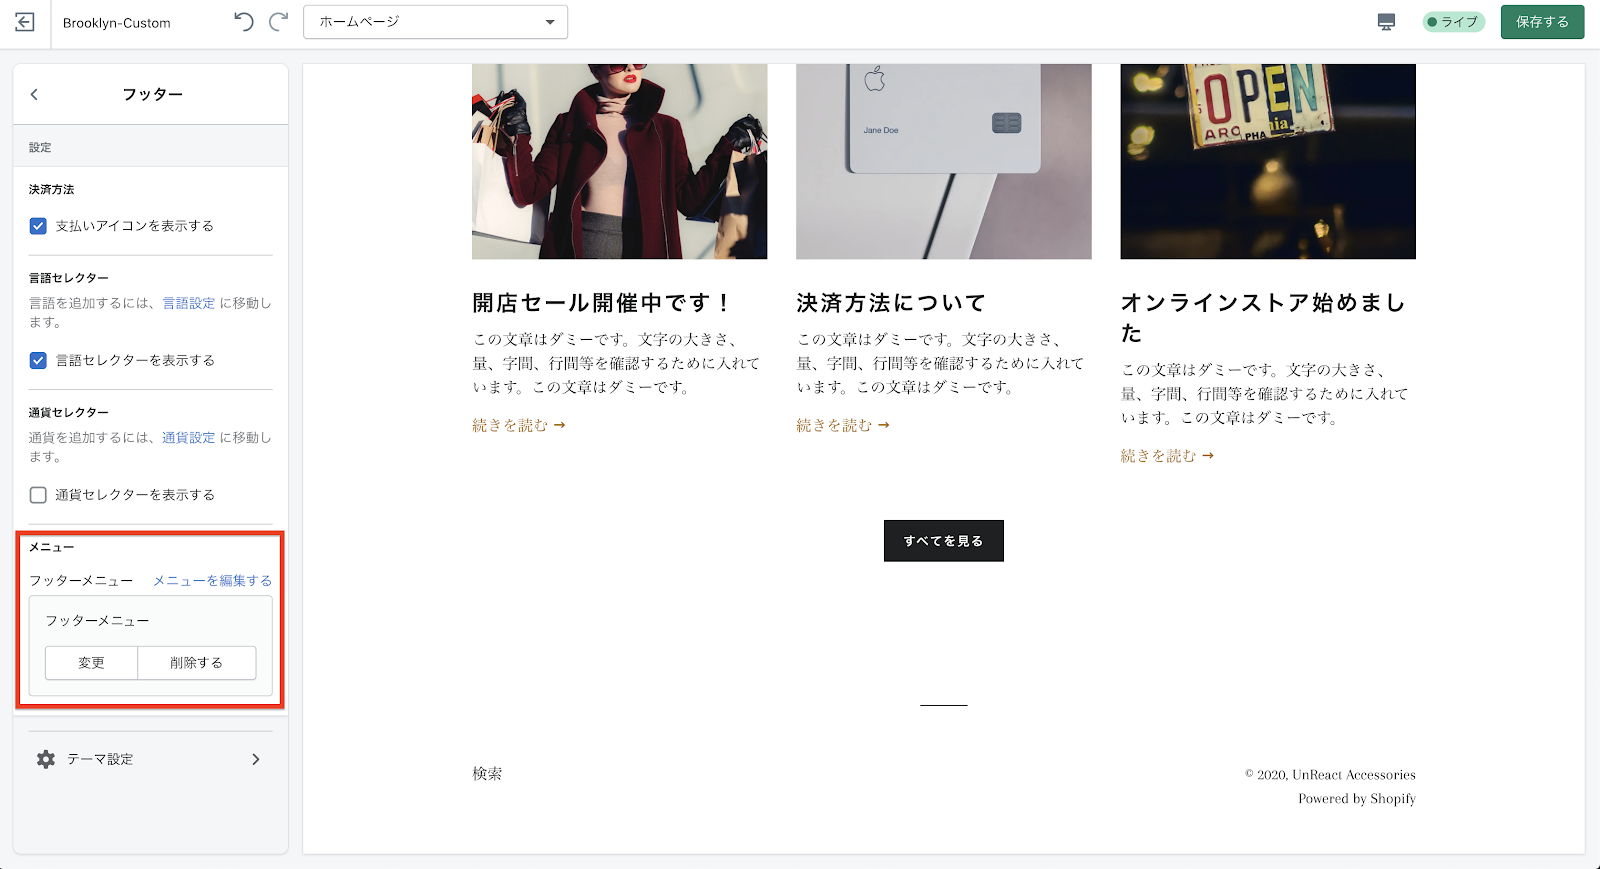Screen dimensions: 1600x869
Task: Click the undo arrow icon
Action: click(x=243, y=22)
